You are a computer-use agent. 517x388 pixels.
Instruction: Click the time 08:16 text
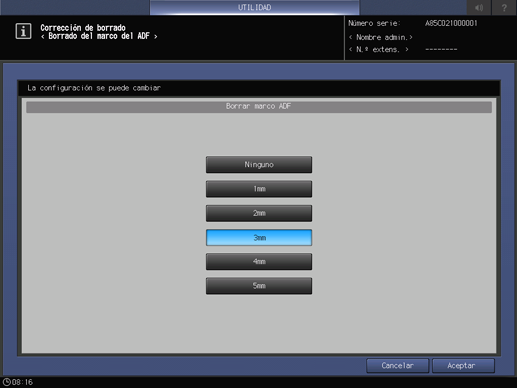[22, 382]
